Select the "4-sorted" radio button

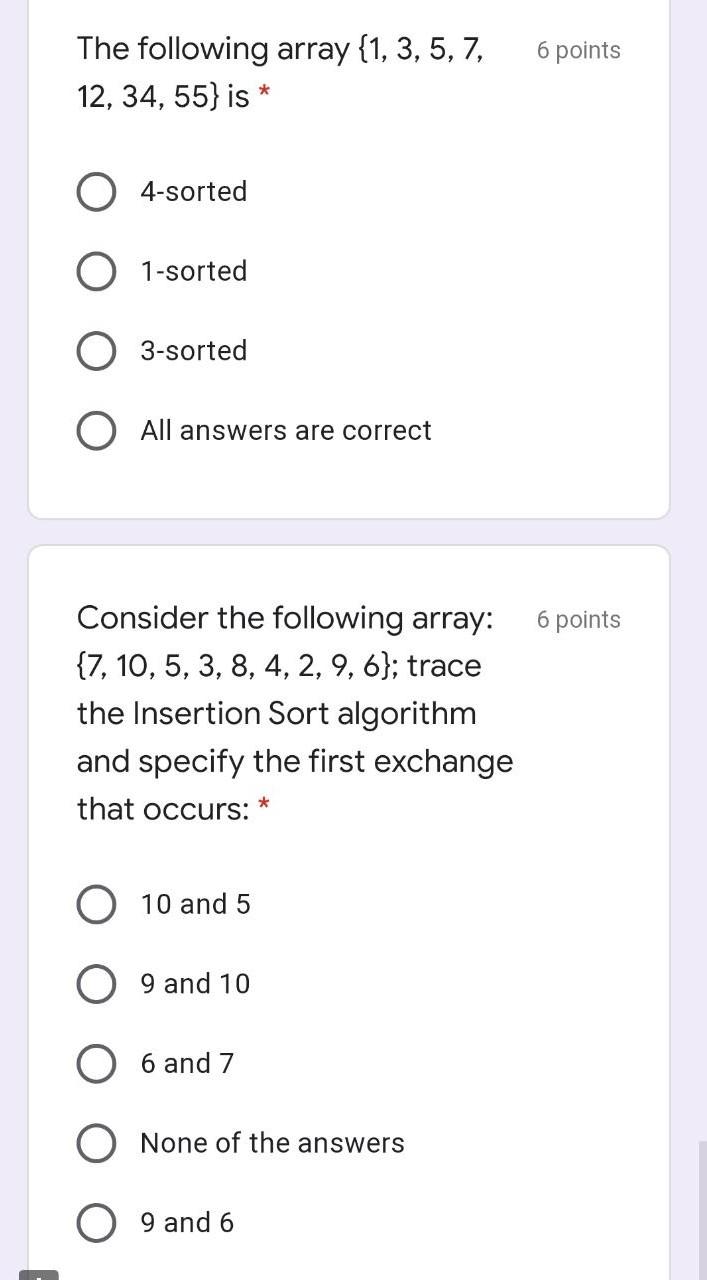(x=96, y=191)
